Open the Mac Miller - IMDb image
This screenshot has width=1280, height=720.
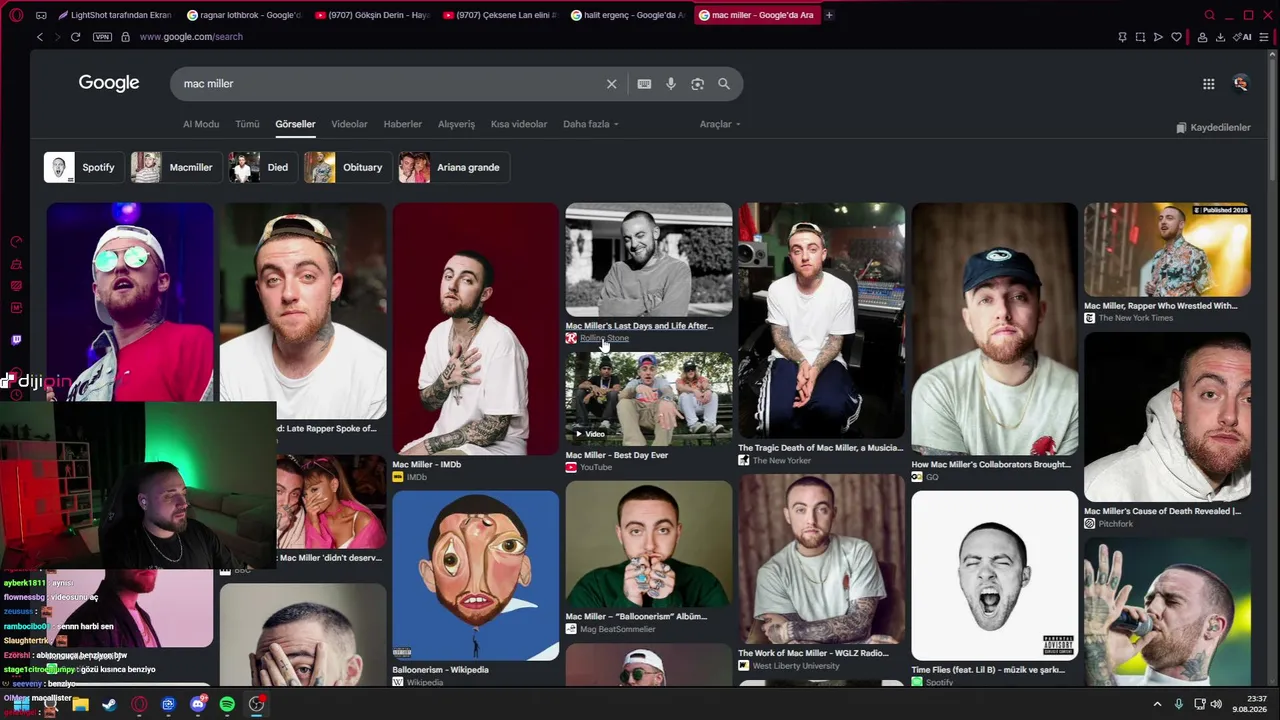click(x=475, y=329)
